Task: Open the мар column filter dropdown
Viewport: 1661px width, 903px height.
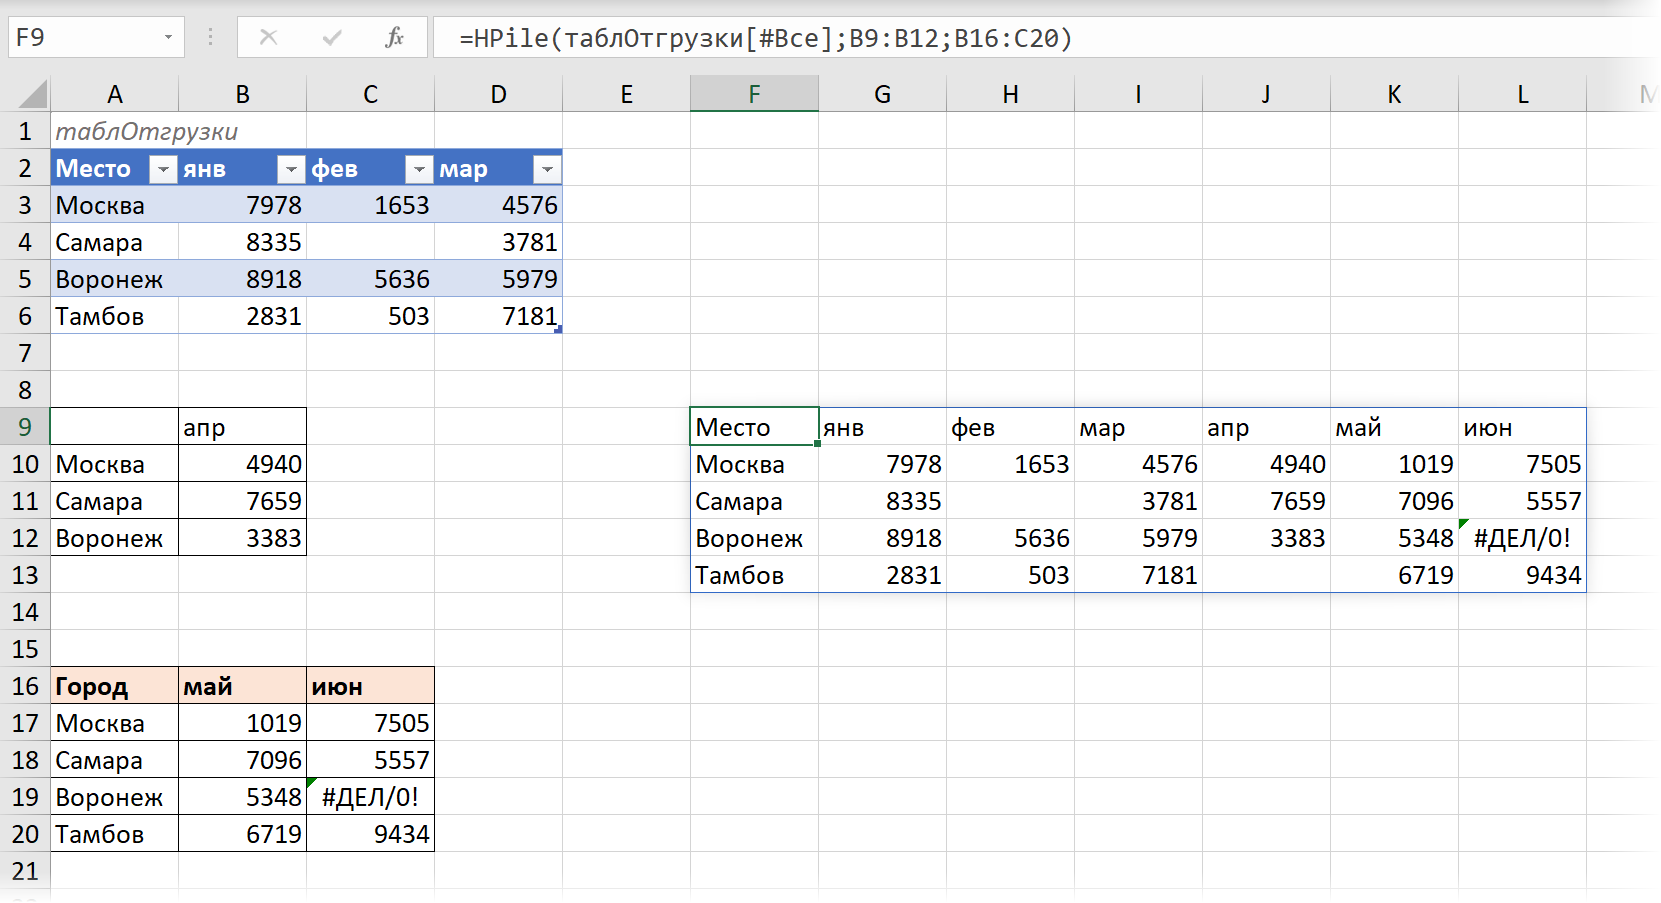Action: click(x=546, y=170)
